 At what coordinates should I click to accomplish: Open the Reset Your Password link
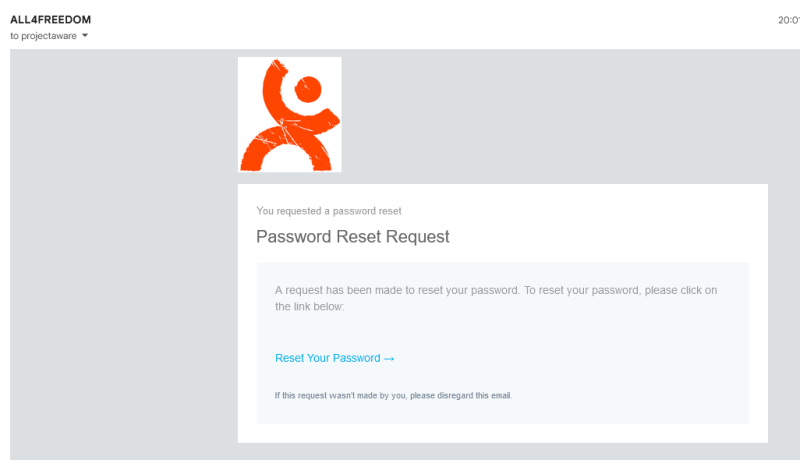(x=335, y=358)
